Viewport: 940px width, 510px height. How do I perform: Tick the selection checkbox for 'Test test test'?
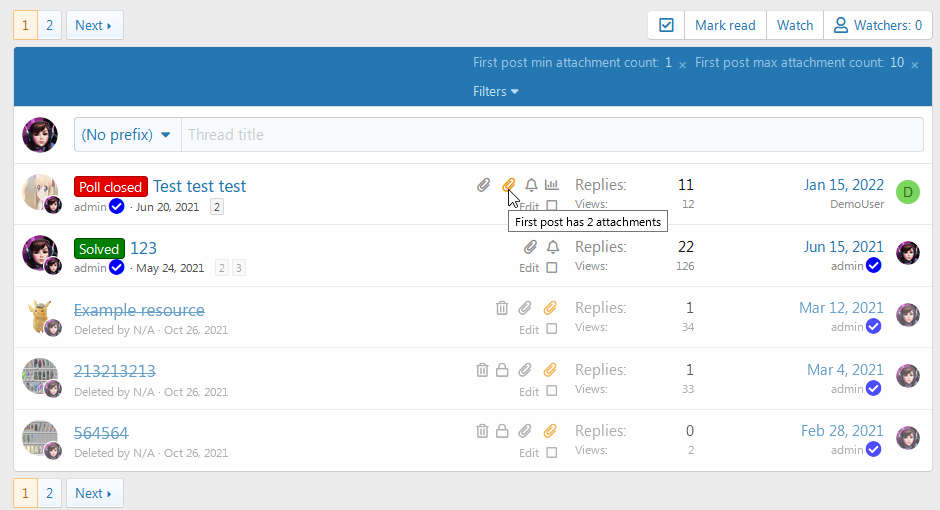click(x=552, y=207)
